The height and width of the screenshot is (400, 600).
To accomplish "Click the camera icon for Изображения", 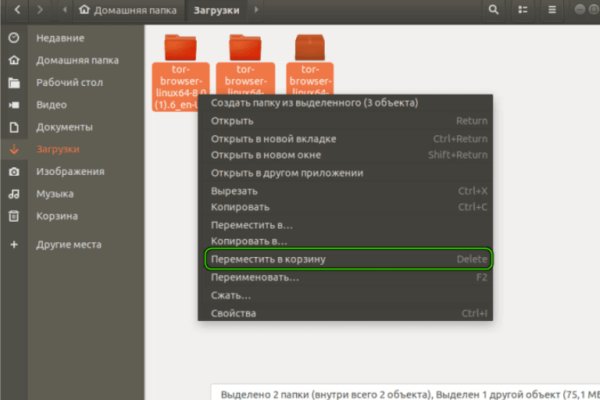I will point(13,172).
